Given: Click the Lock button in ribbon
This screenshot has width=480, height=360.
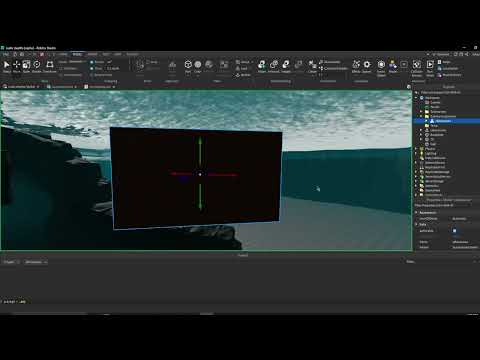Looking at the screenshot, I should pyautogui.click(x=242, y=68).
